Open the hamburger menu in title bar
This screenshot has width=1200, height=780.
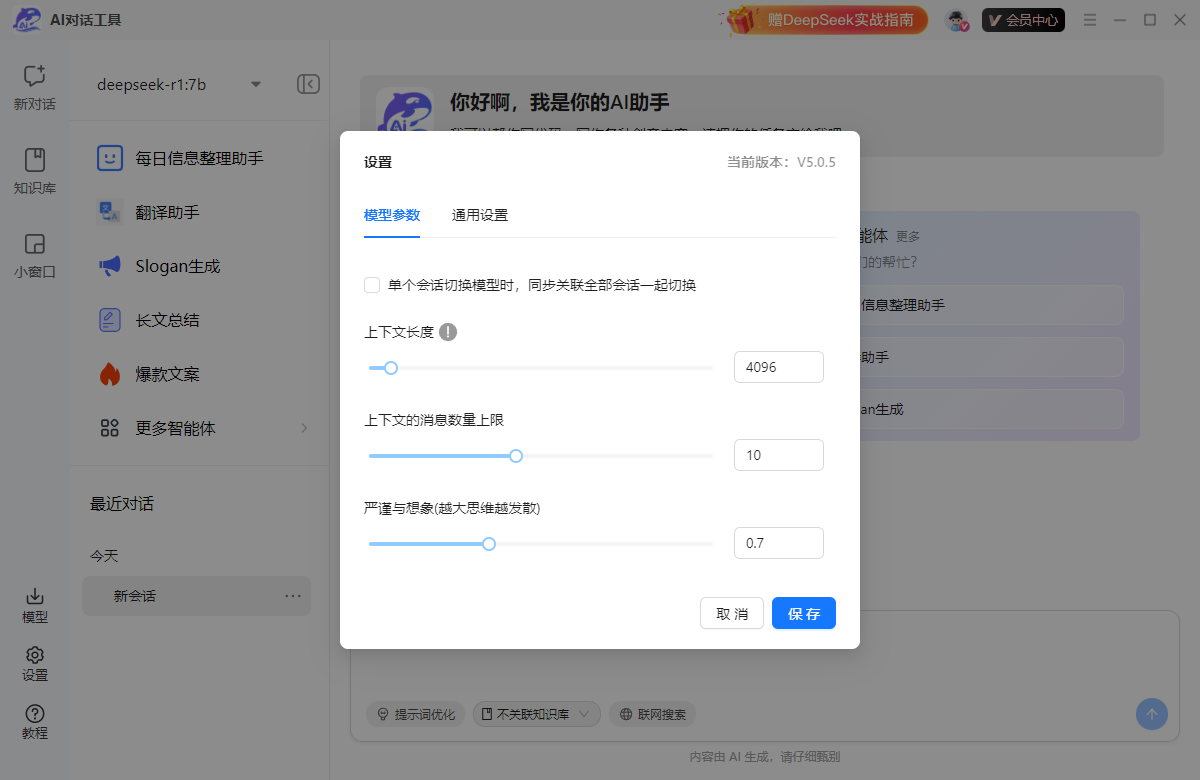pyautogui.click(x=1089, y=20)
